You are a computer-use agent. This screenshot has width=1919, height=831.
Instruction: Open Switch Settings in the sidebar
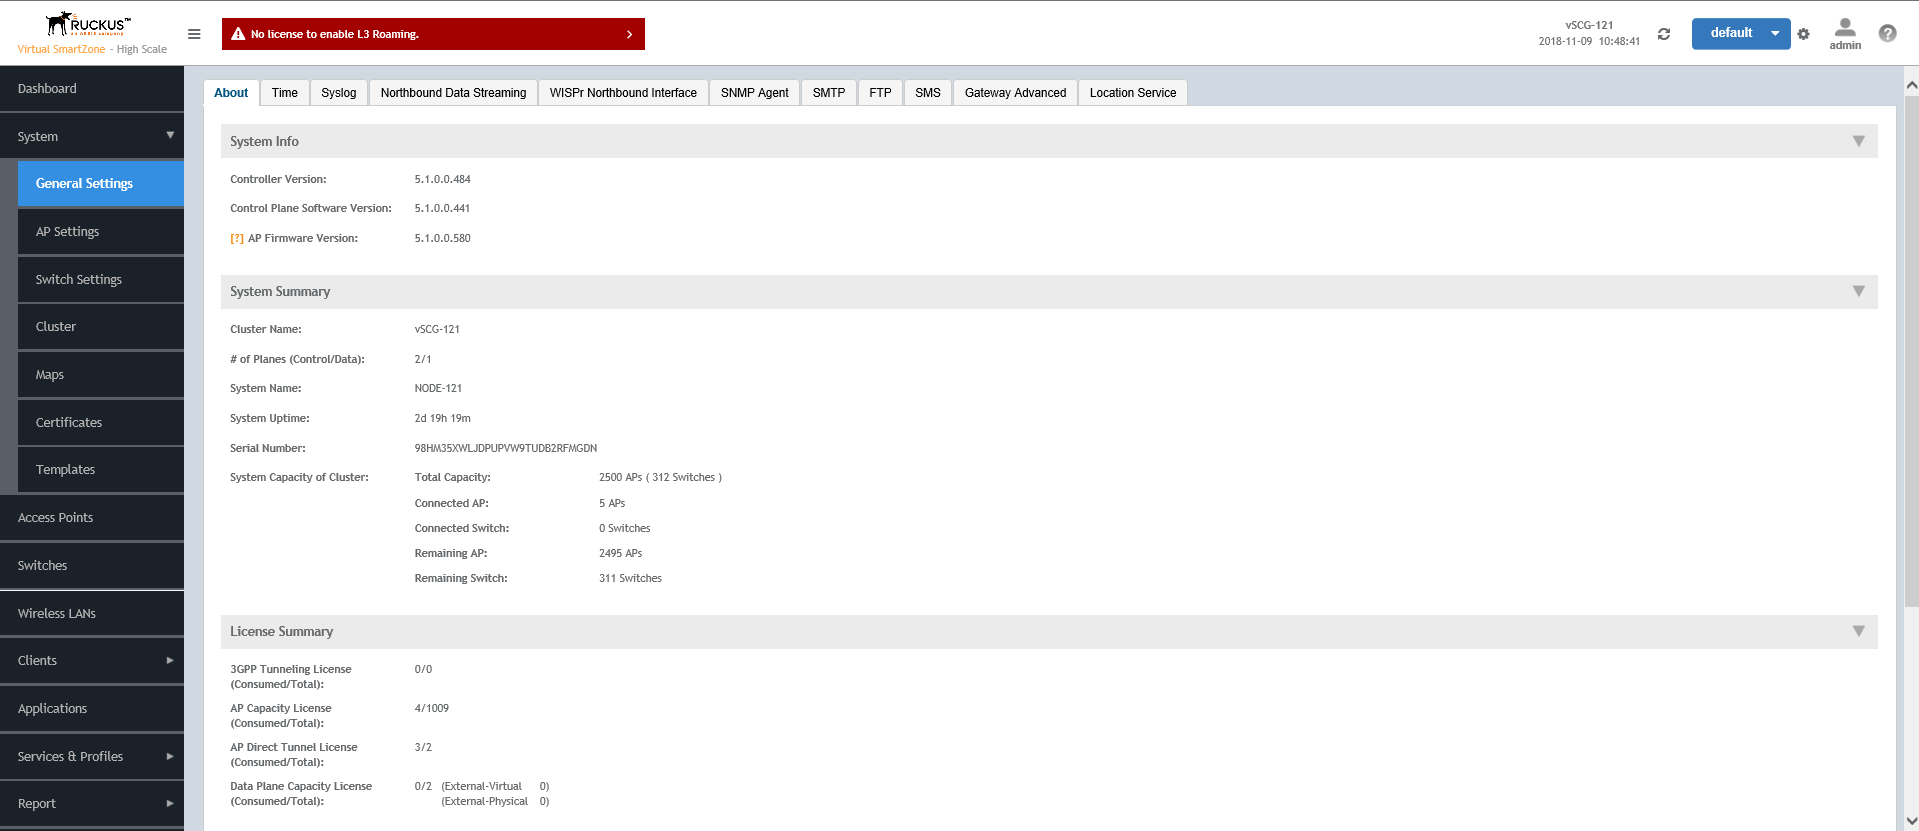pyautogui.click(x=101, y=279)
